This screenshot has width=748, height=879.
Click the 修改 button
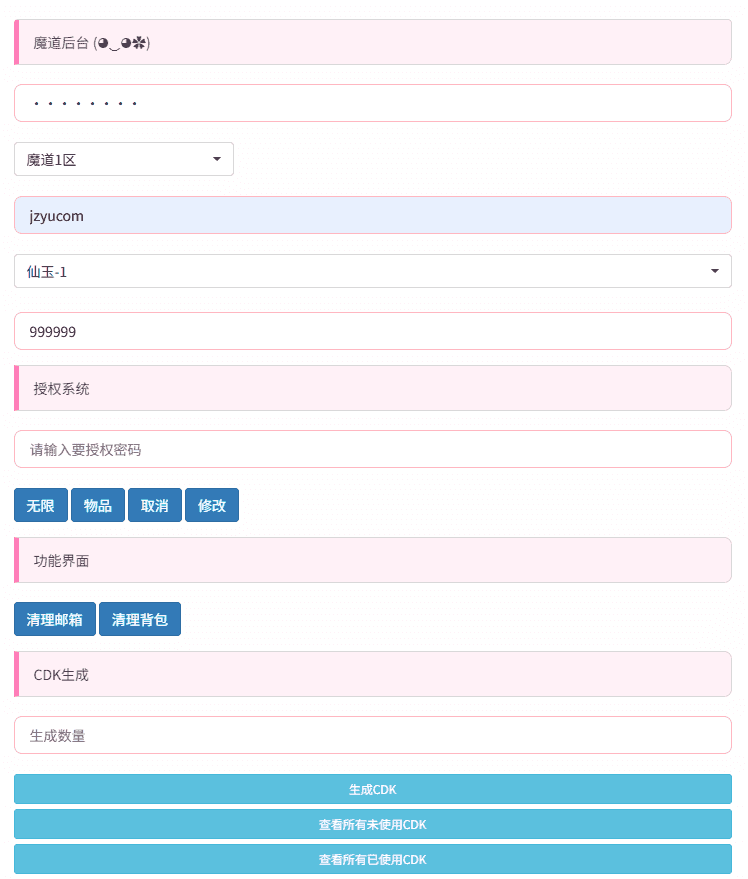[x=212, y=506]
